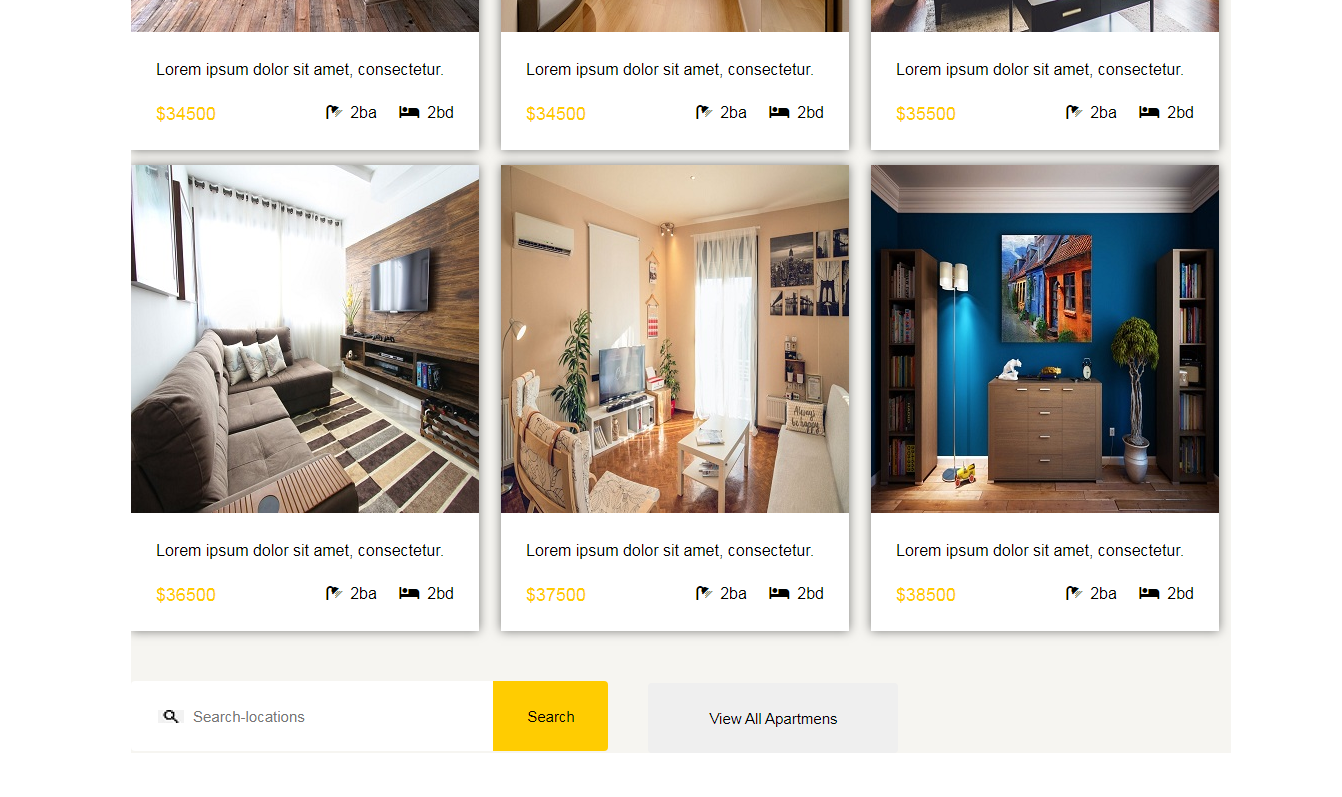Click the bath icon on $36500 card
The height and width of the screenshot is (797, 1342).
pos(334,593)
